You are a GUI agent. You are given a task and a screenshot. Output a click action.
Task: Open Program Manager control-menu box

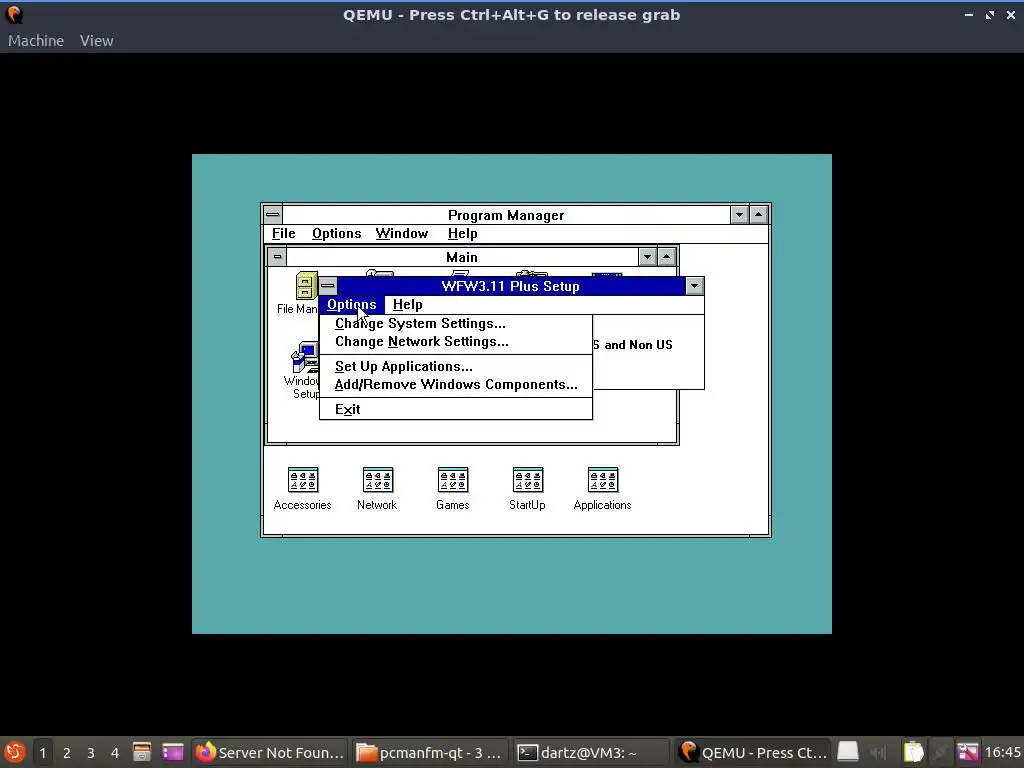click(273, 215)
